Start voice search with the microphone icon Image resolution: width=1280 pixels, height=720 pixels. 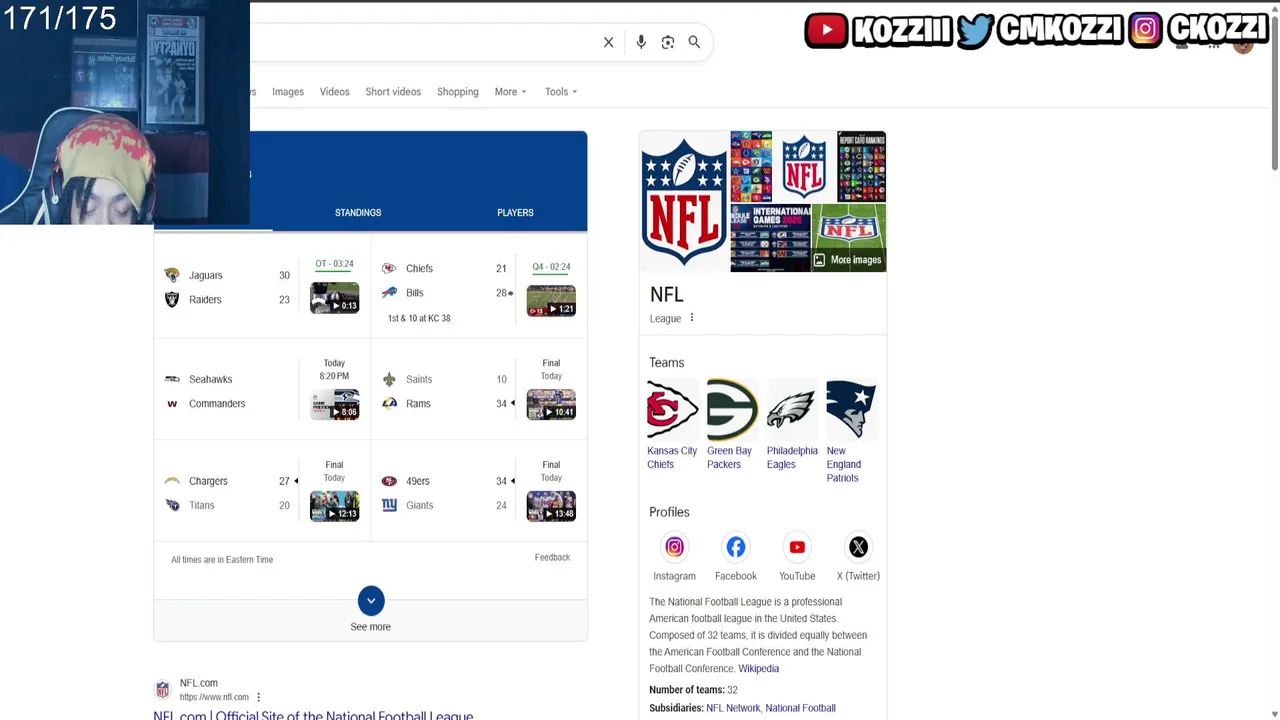pyautogui.click(x=641, y=42)
